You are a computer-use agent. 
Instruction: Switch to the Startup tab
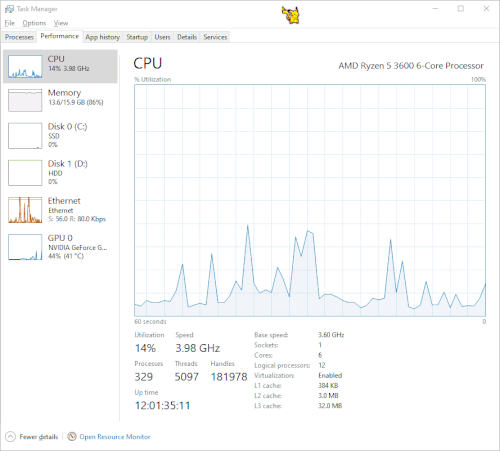tap(137, 37)
